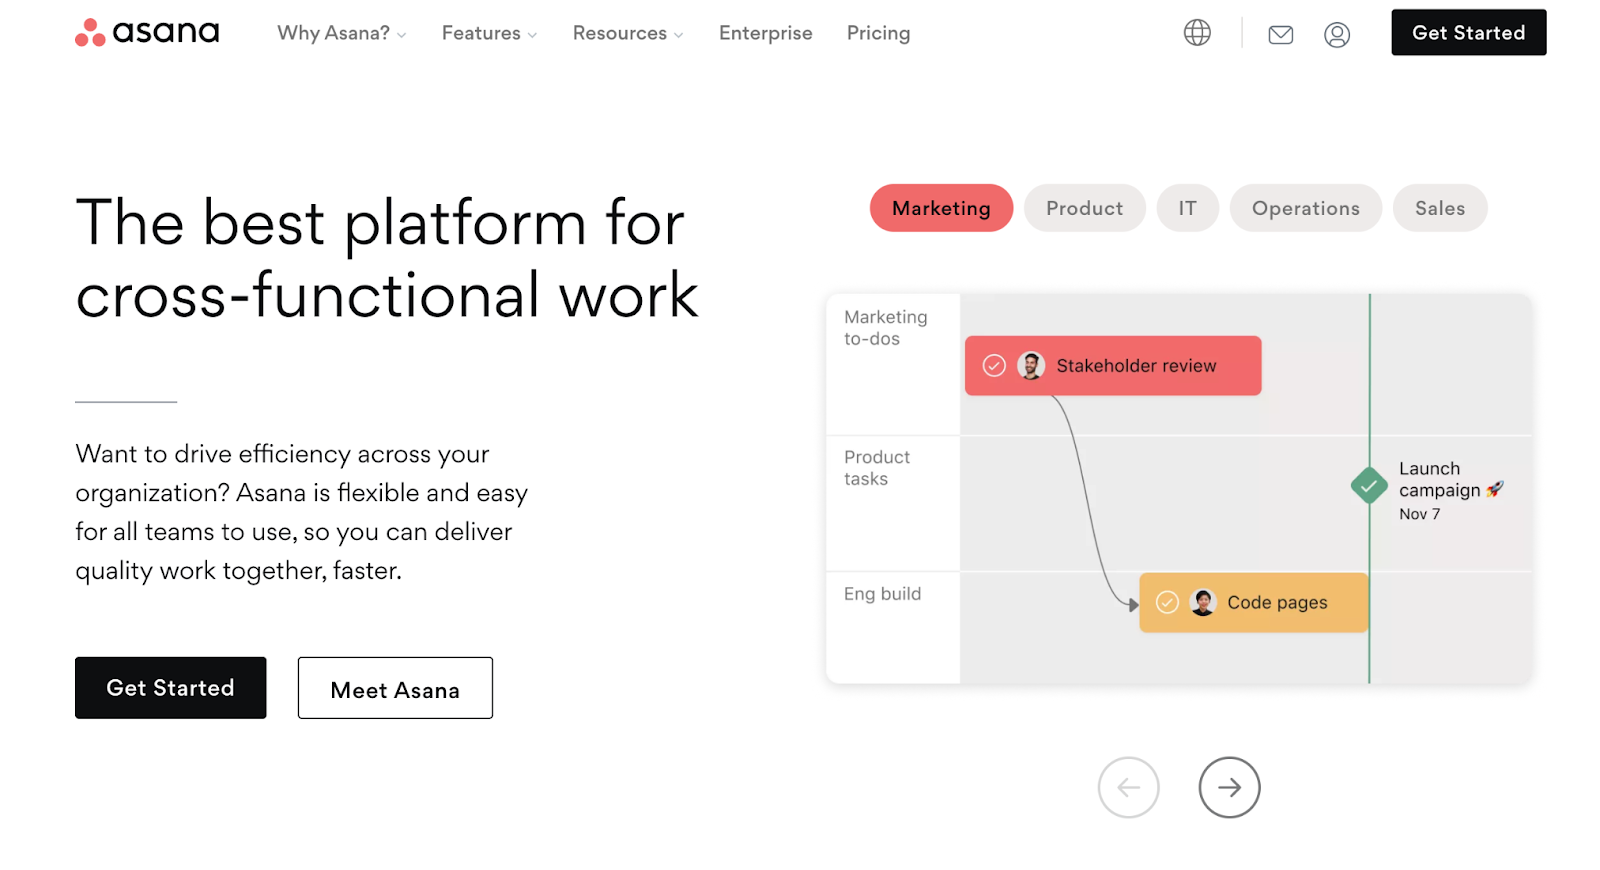Click the Meet Asana button
Screen dimensions: 1600x870
pyautogui.click(x=395, y=688)
